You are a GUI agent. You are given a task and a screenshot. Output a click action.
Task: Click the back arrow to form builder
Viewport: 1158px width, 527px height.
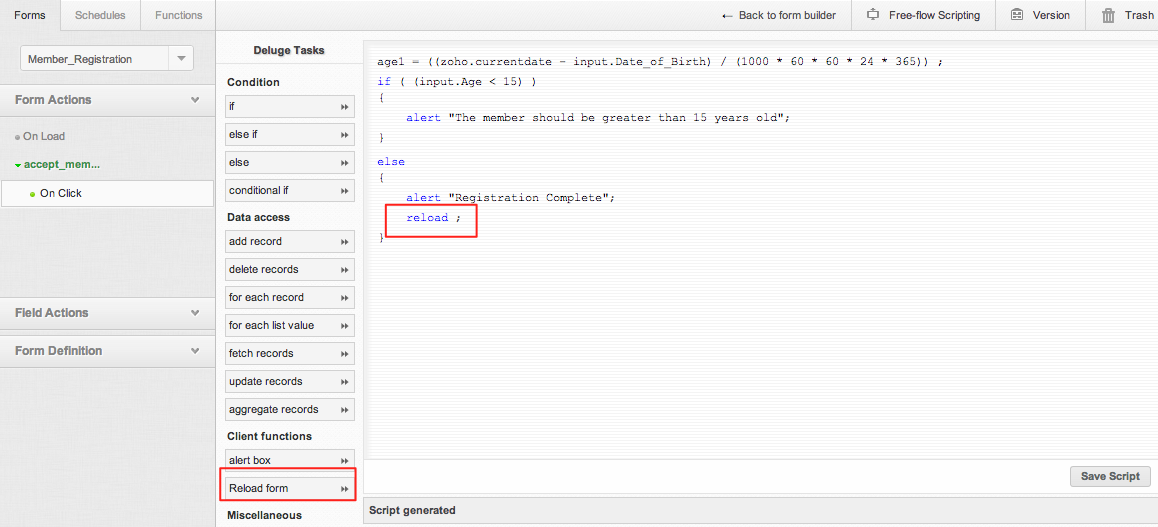pyautogui.click(x=727, y=15)
